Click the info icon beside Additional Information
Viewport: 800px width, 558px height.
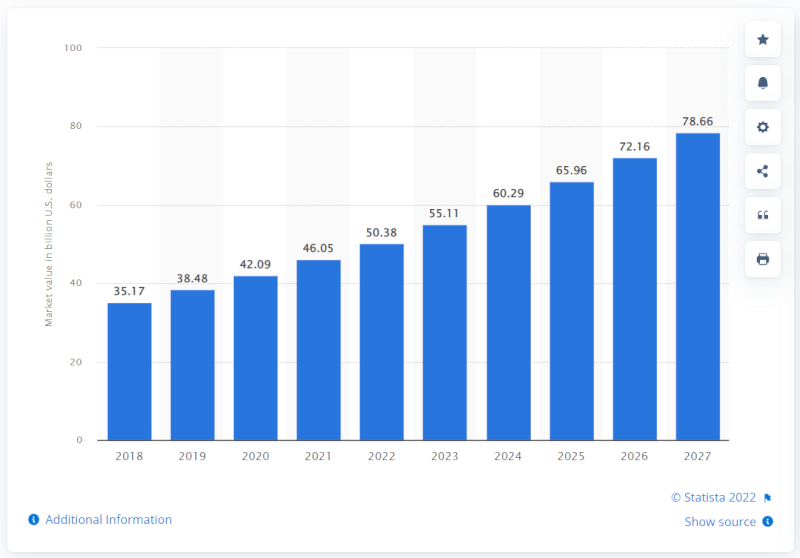(x=34, y=519)
